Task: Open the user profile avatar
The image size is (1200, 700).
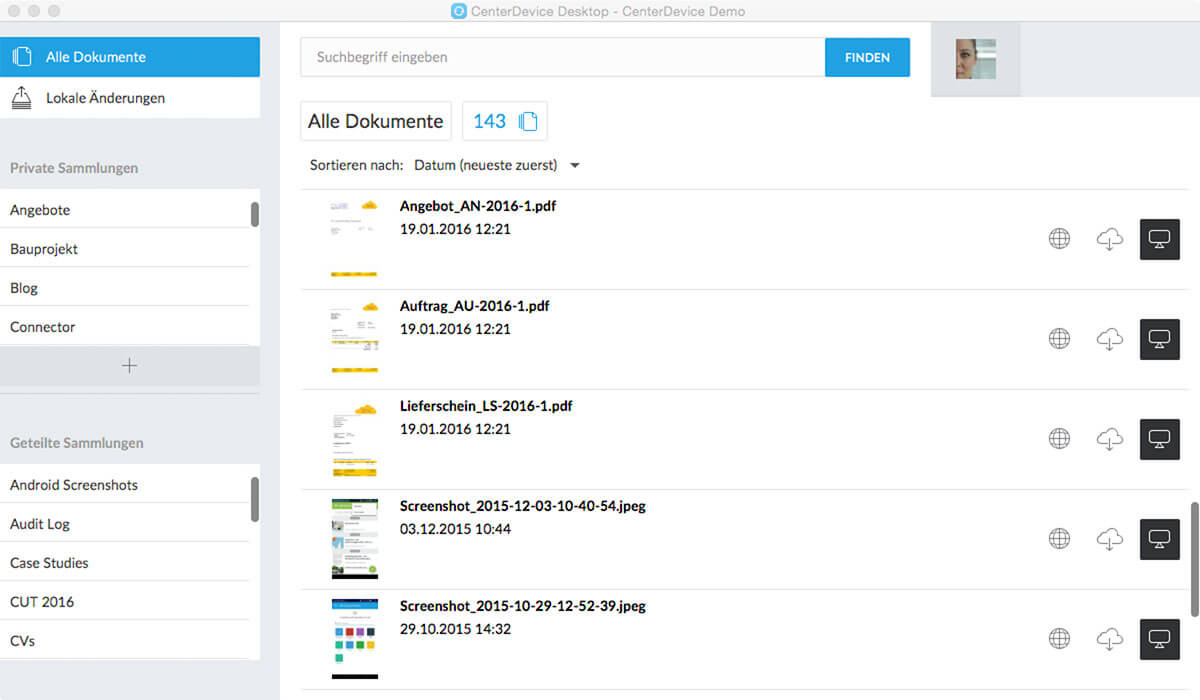Action: 975,59
